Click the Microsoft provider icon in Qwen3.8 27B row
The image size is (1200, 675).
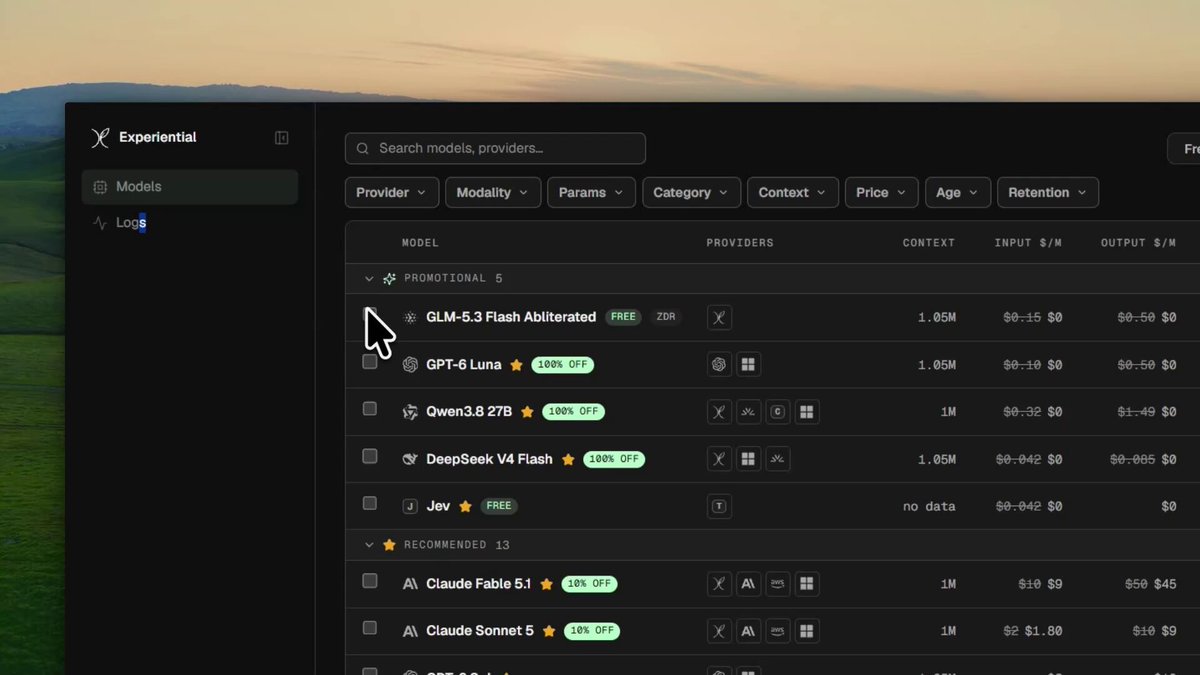(807, 412)
